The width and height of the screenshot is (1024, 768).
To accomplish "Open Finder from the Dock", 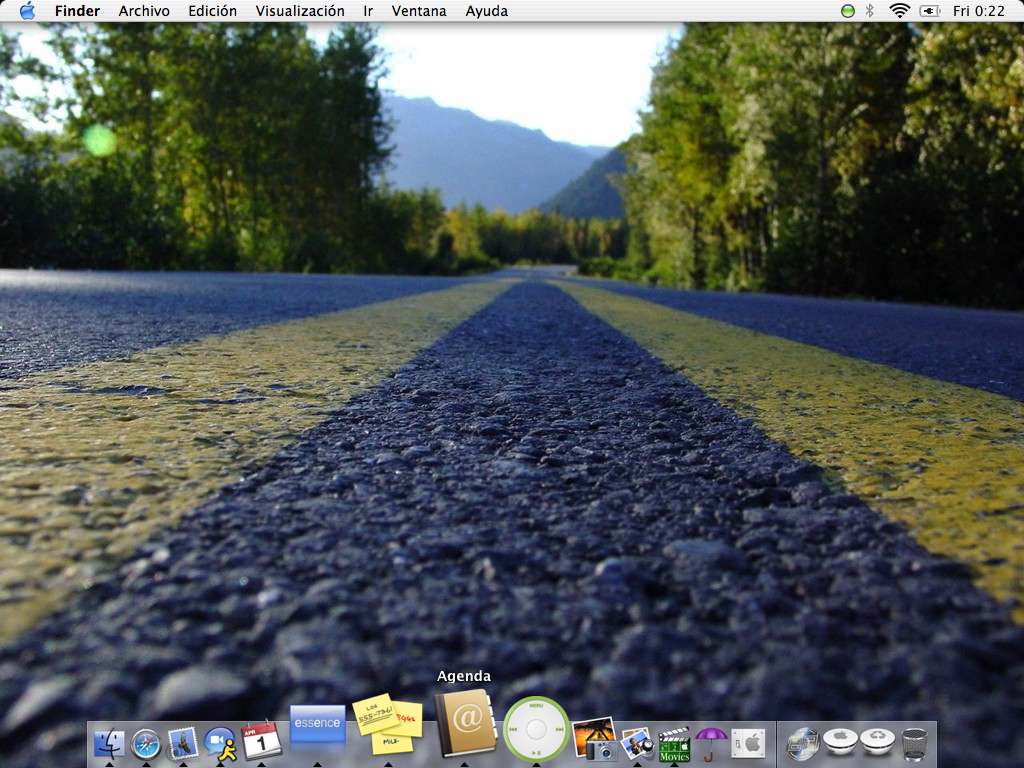I will click(x=109, y=744).
